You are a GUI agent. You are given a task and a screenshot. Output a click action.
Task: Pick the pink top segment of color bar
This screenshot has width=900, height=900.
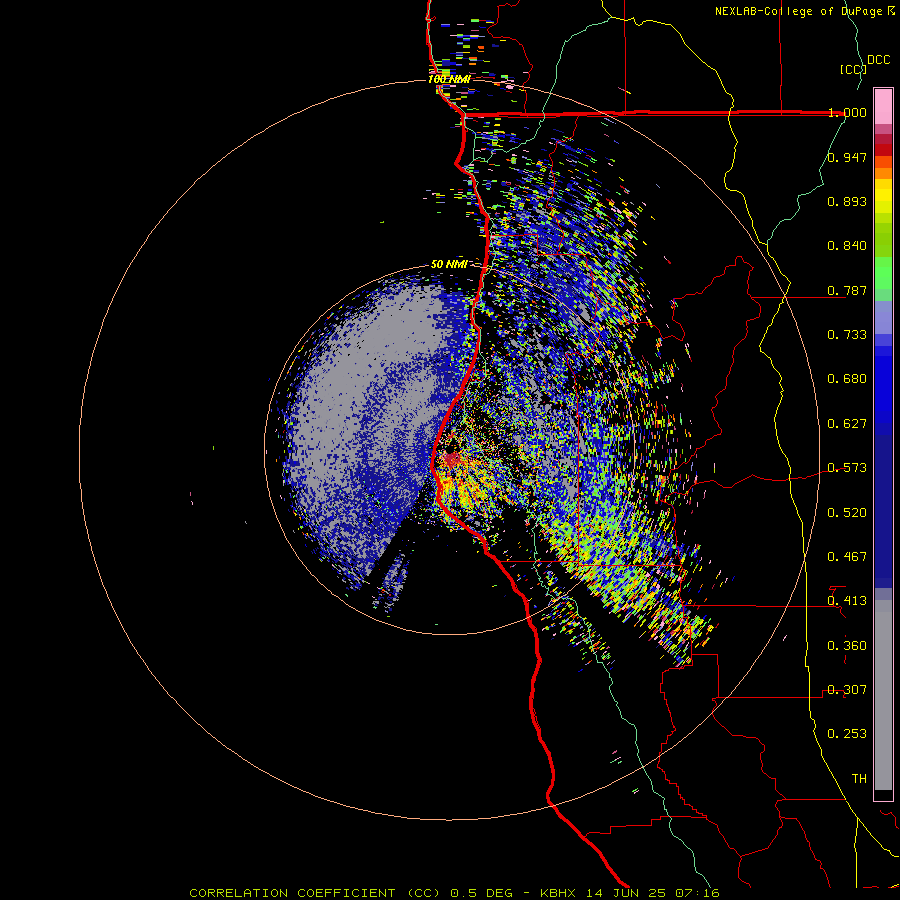point(883,106)
